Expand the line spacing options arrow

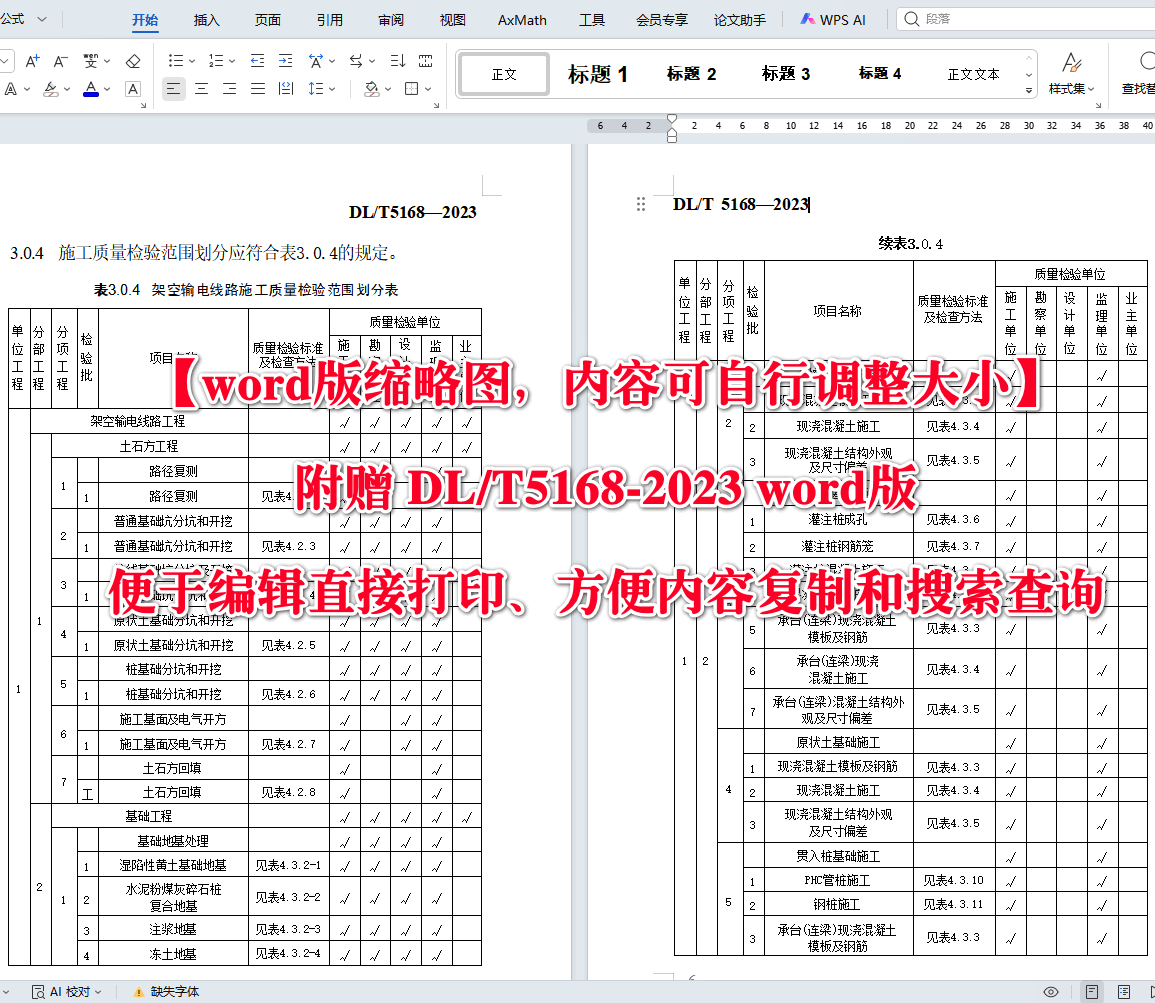click(332, 89)
